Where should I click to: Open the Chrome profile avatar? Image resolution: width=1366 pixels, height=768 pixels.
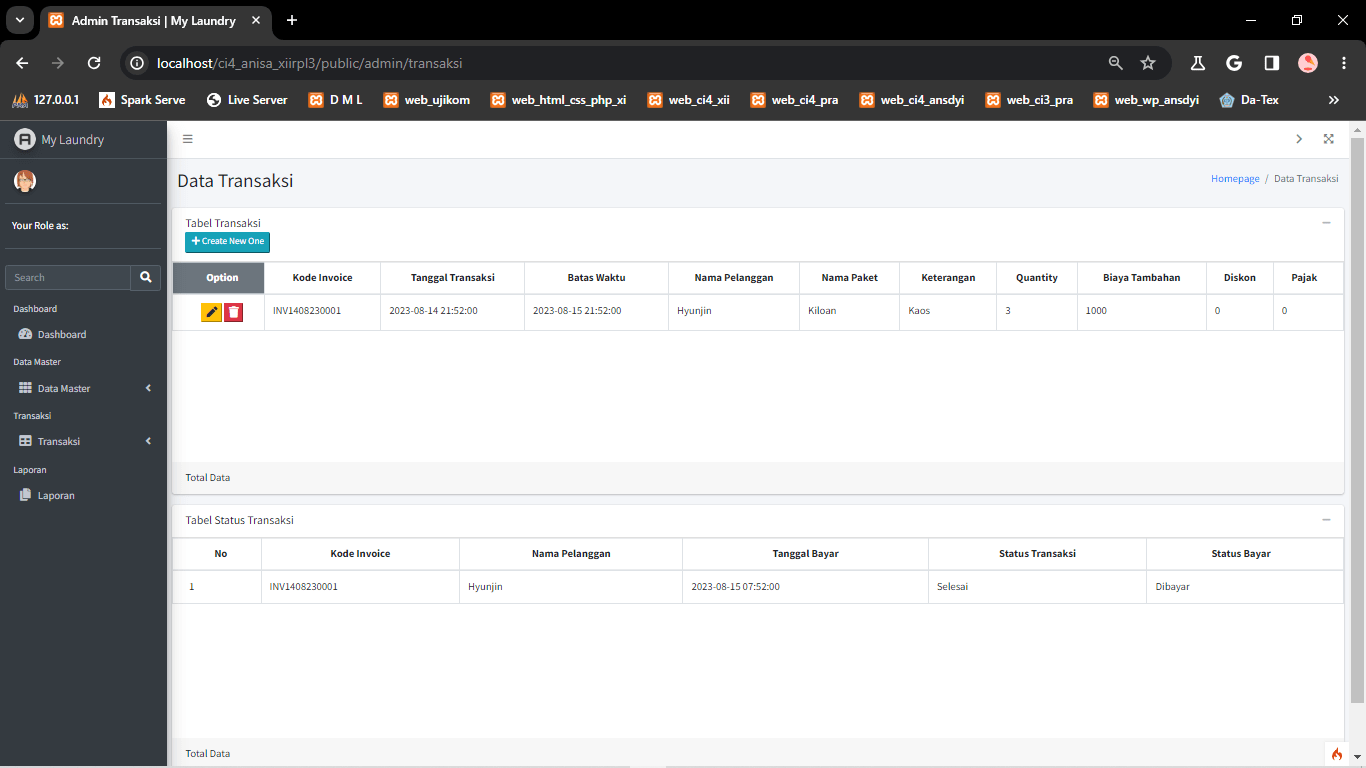(1308, 63)
